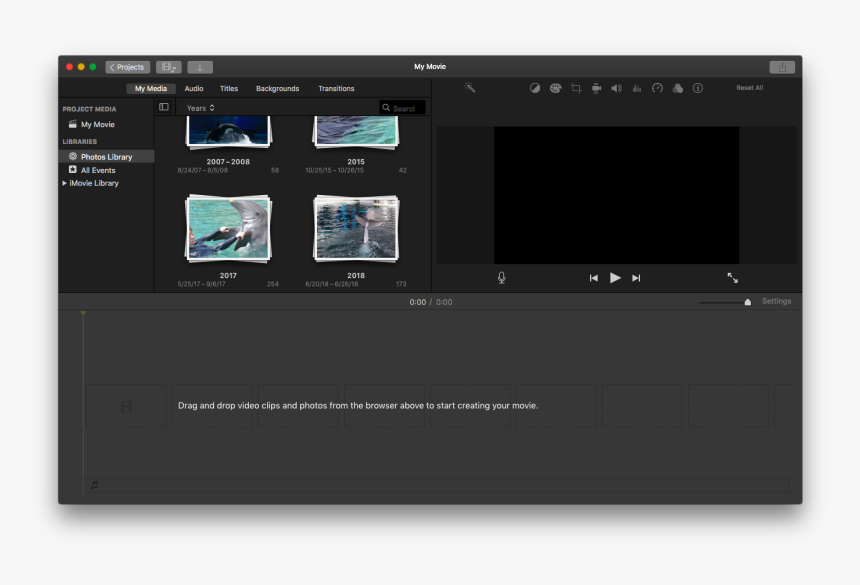860x585 pixels.
Task: Click Reset All adjustments
Action: click(x=749, y=88)
